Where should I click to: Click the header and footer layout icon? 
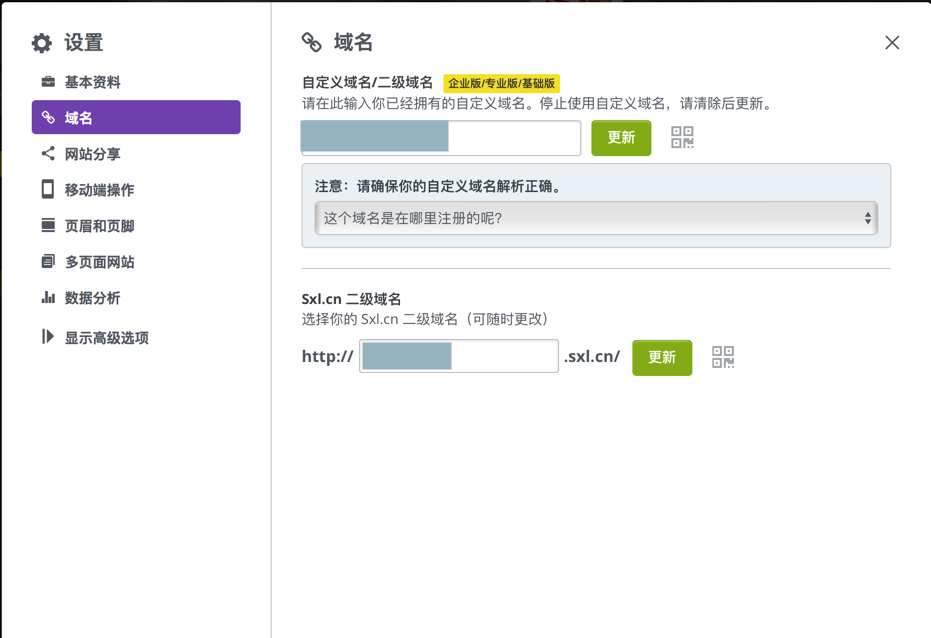click(48, 226)
